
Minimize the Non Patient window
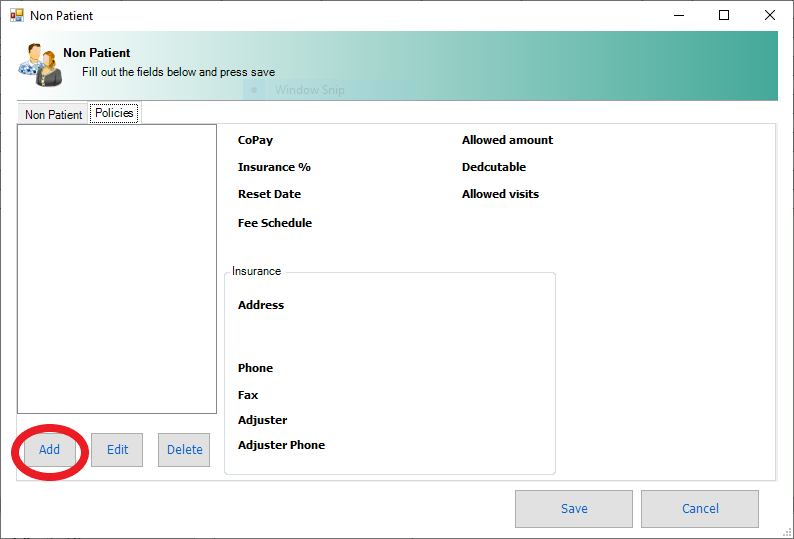[x=678, y=16]
